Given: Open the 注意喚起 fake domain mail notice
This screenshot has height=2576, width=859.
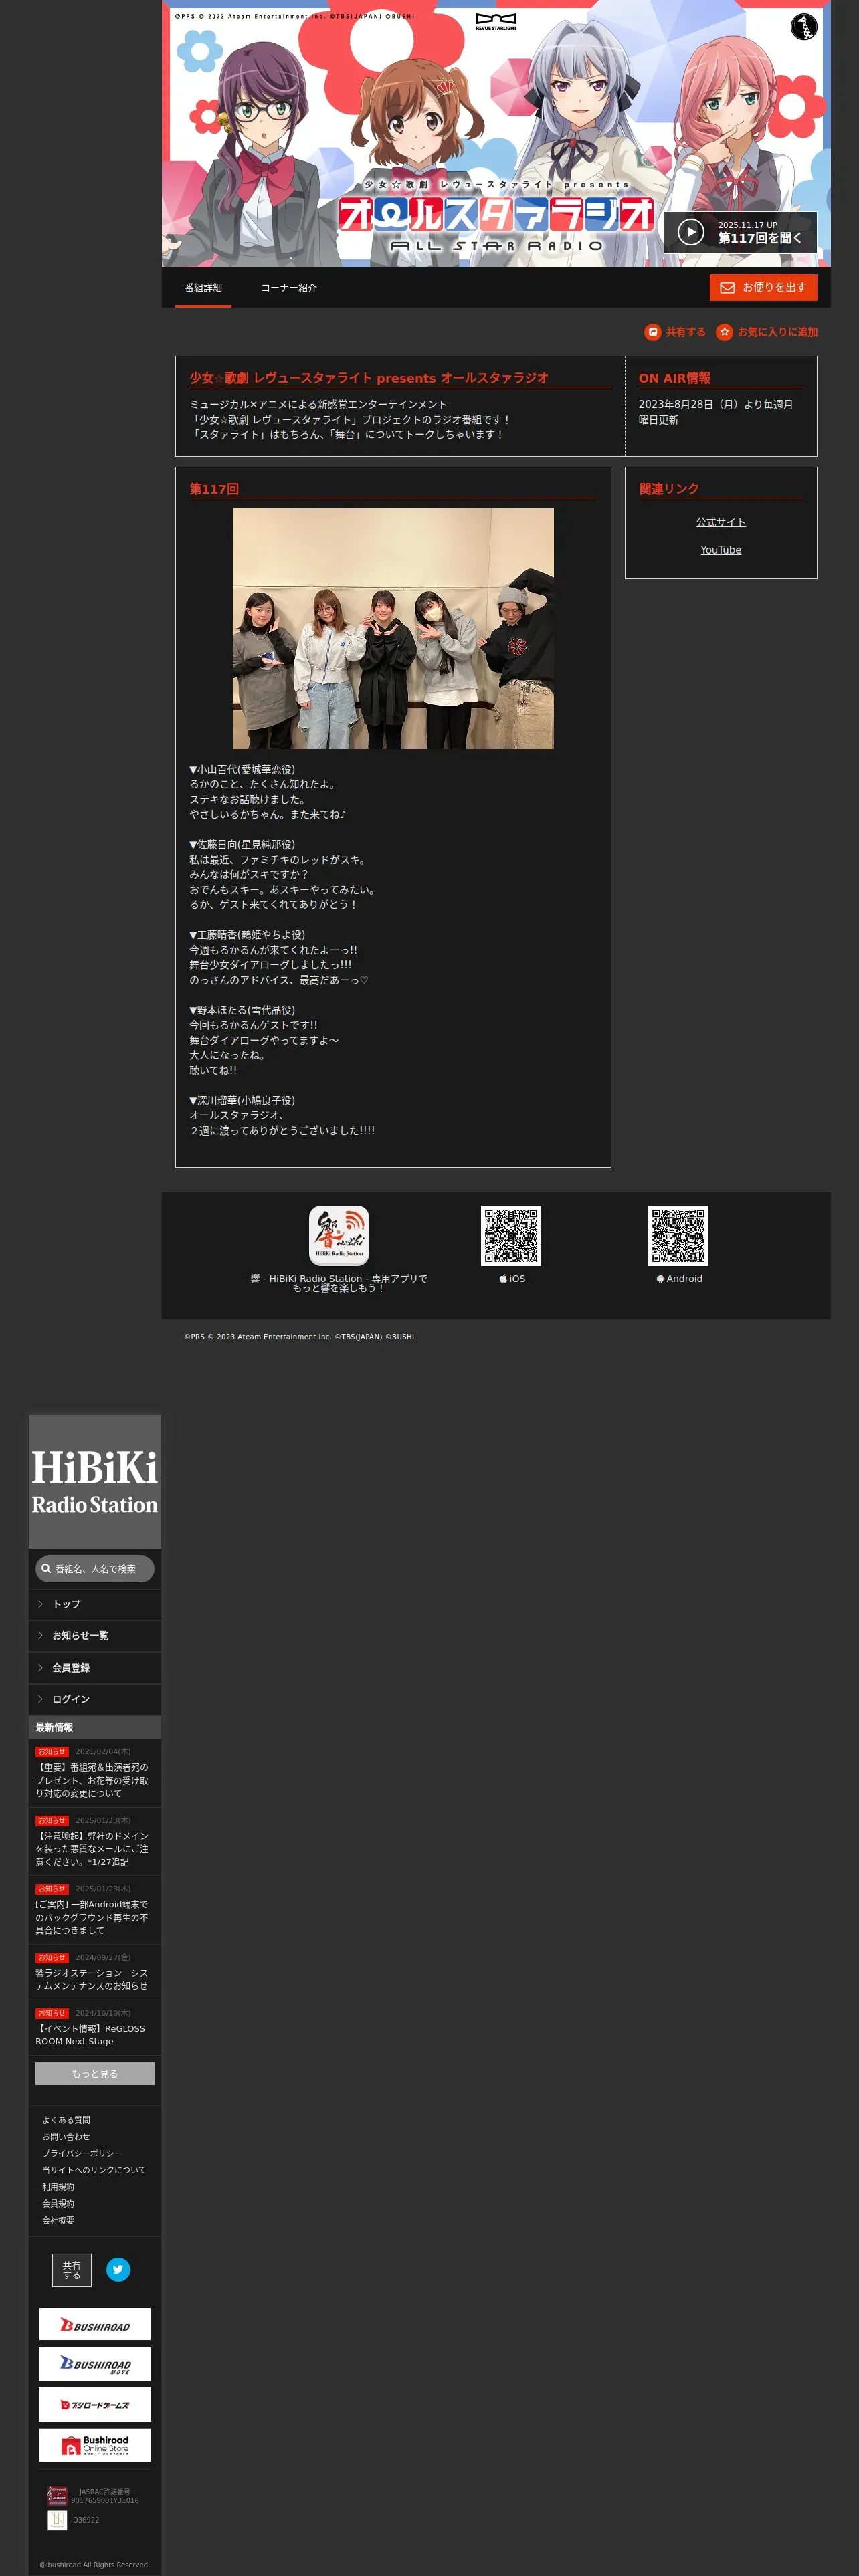Looking at the screenshot, I should point(92,1849).
